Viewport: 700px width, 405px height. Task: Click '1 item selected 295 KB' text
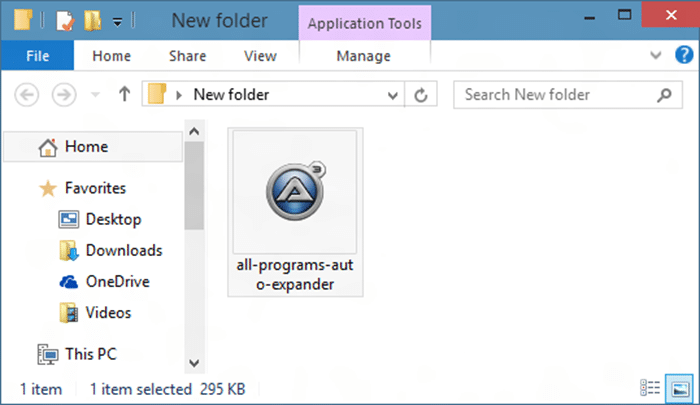[x=167, y=389]
